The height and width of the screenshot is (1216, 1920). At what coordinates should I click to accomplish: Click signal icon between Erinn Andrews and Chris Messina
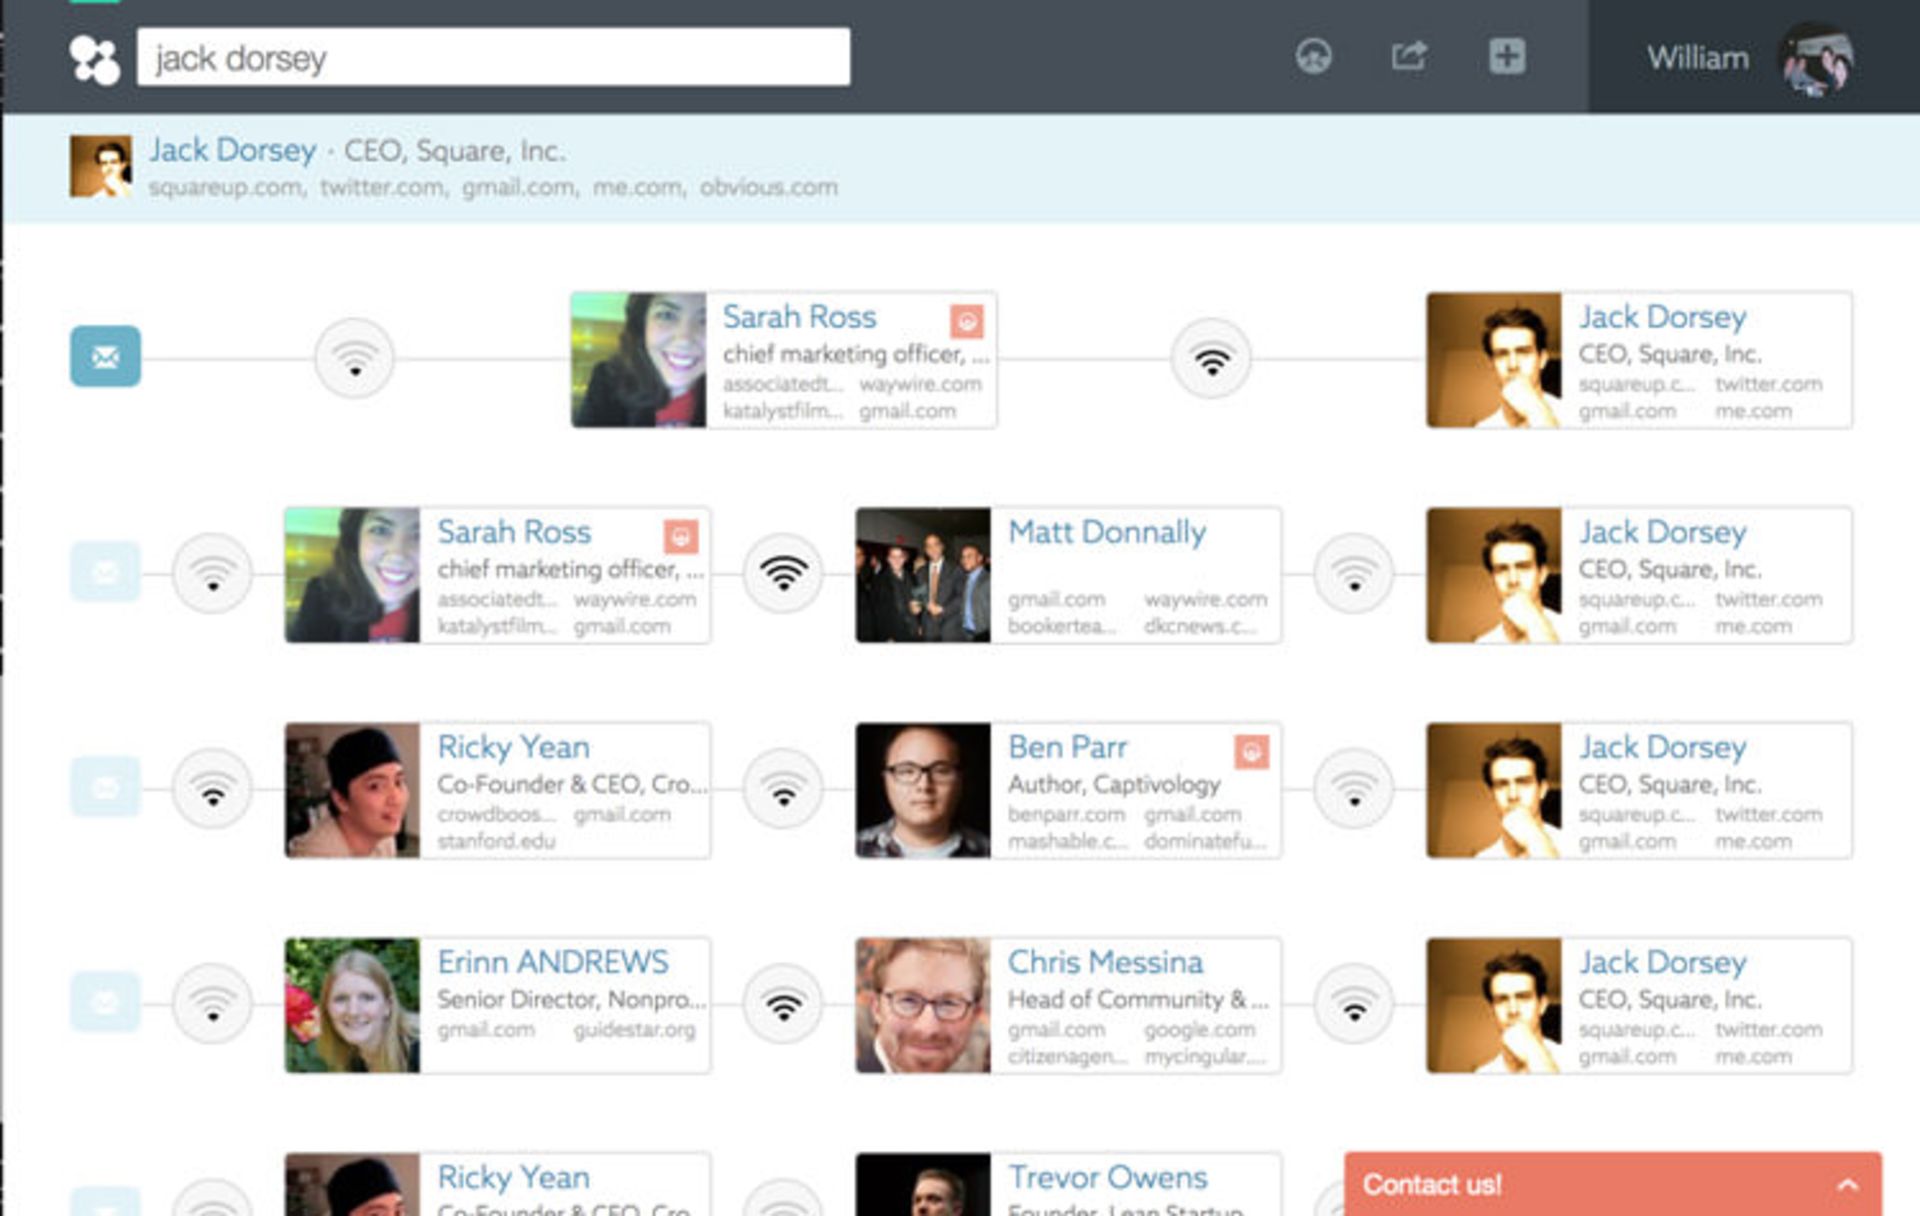783,1004
